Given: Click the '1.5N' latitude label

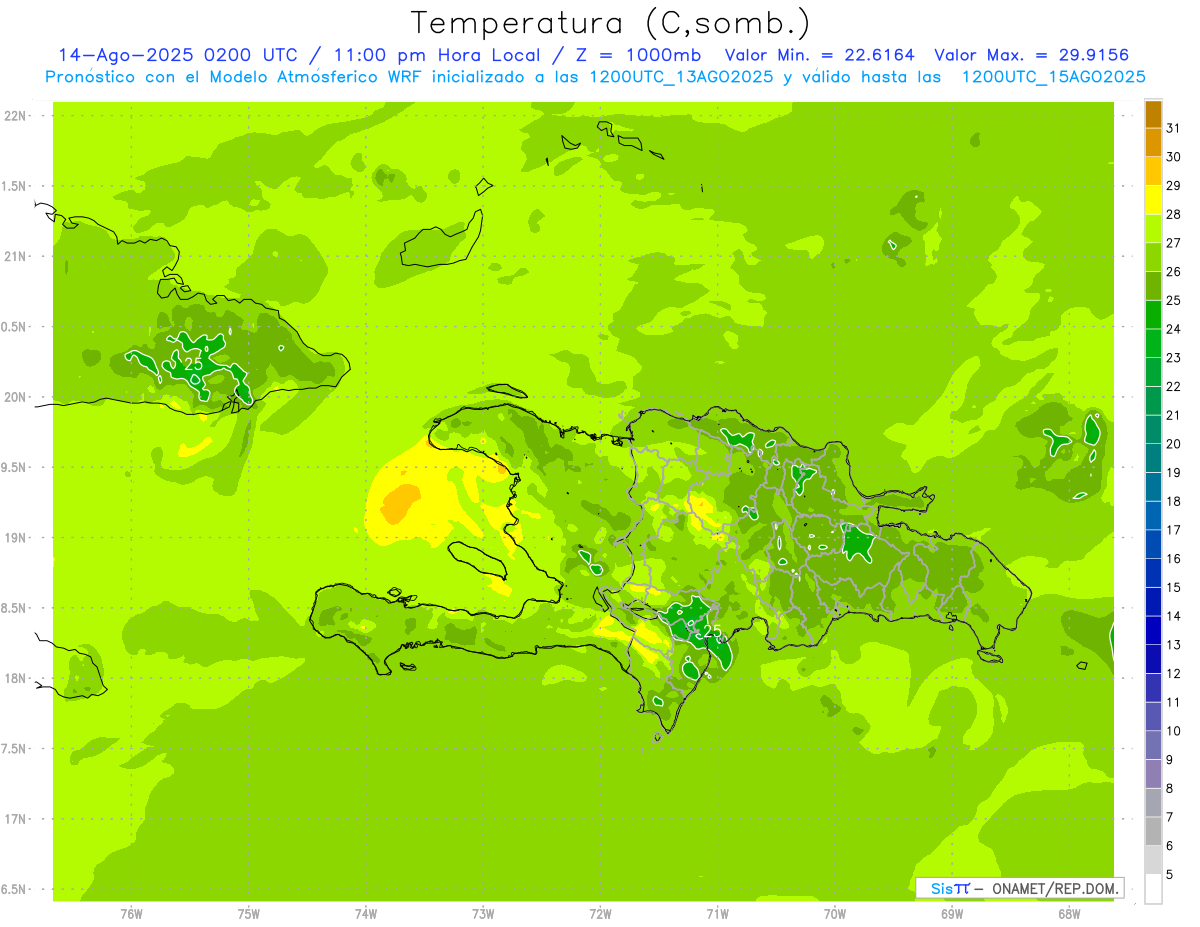Looking at the screenshot, I should 15,186.
